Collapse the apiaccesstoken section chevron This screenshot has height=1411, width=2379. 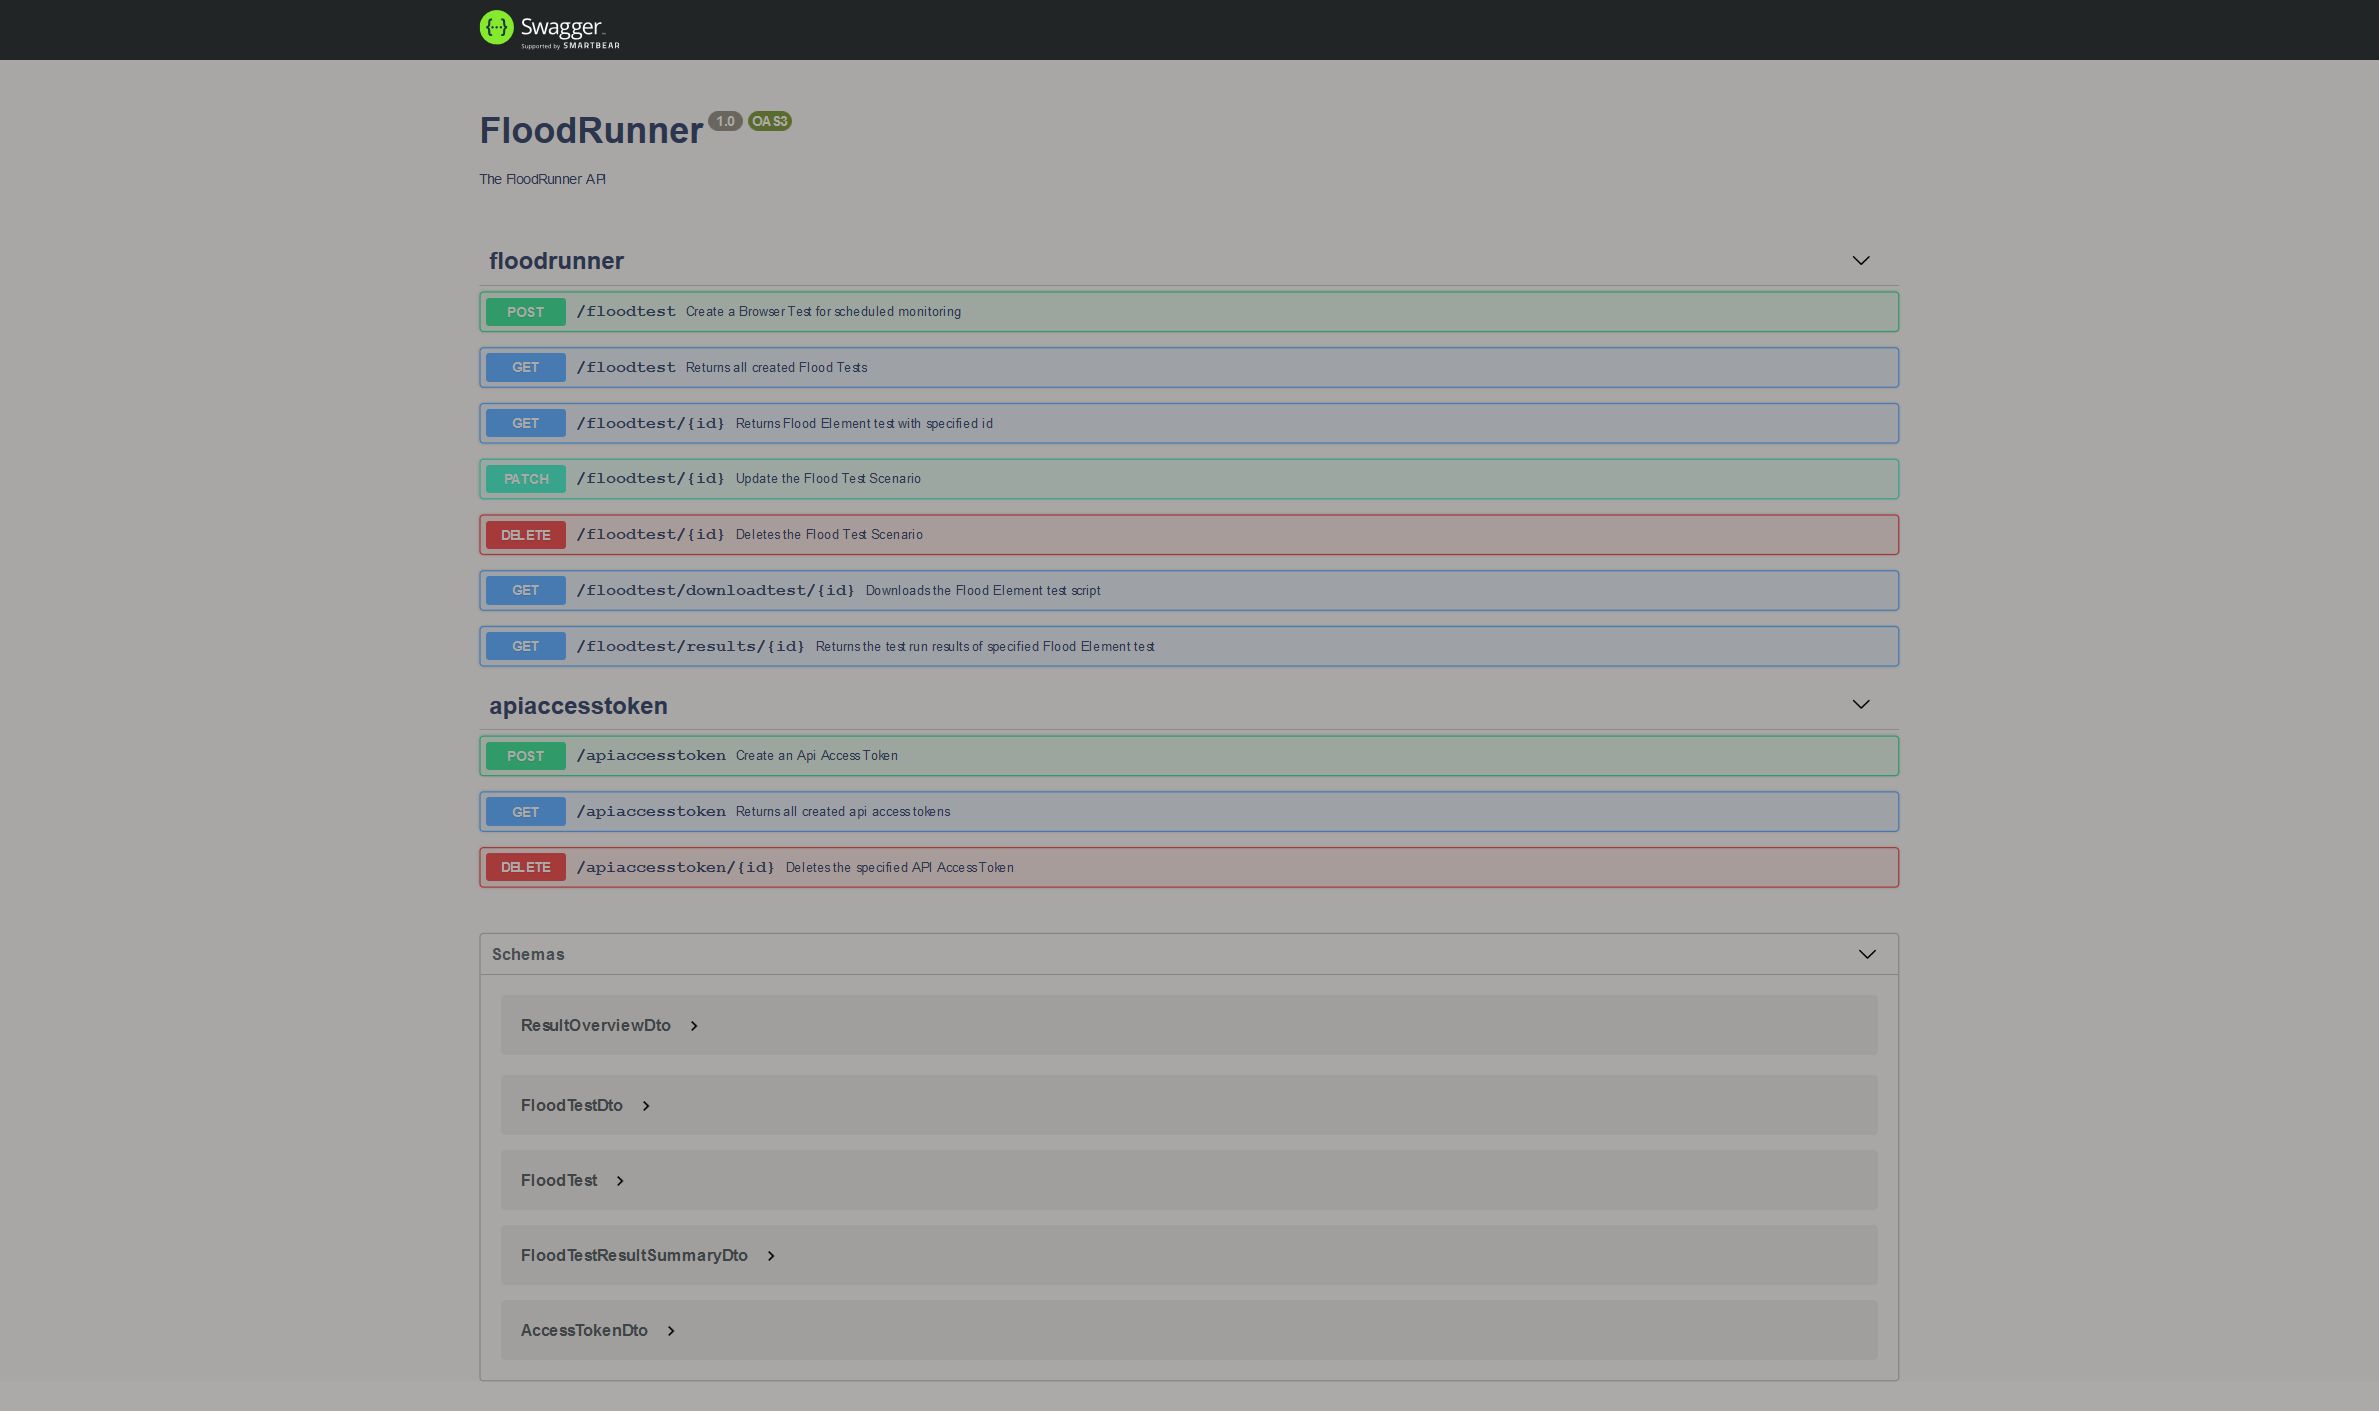point(1860,704)
